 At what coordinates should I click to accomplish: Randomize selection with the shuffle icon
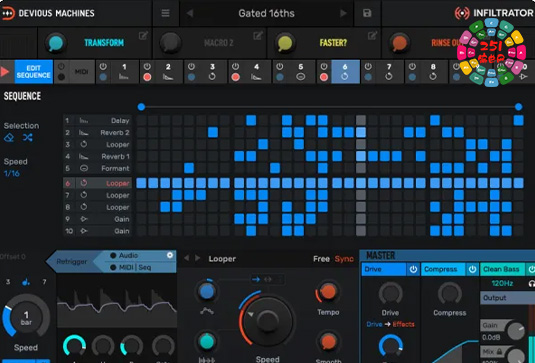[28, 137]
